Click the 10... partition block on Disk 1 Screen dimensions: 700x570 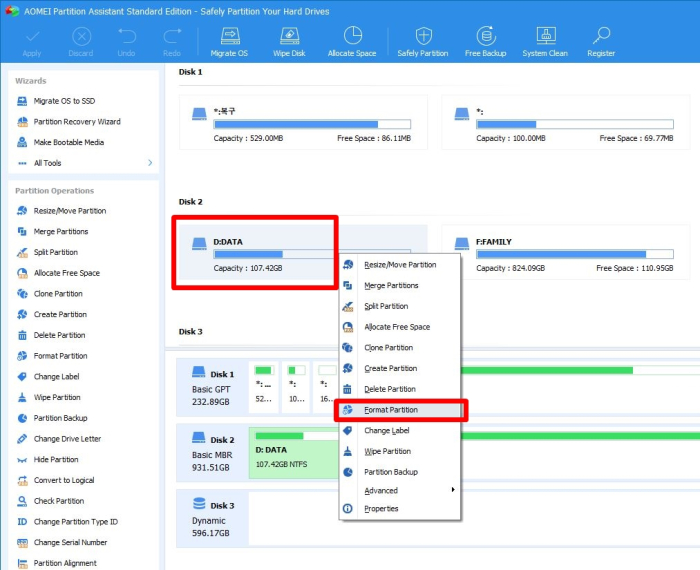[x=296, y=387]
